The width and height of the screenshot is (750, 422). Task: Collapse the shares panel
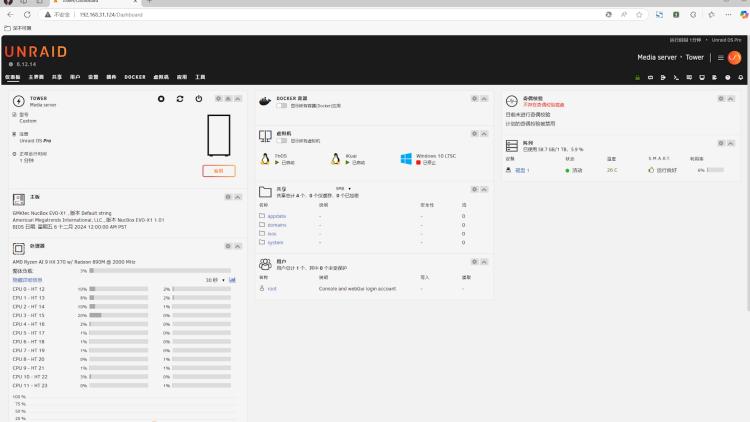pyautogui.click(x=484, y=189)
